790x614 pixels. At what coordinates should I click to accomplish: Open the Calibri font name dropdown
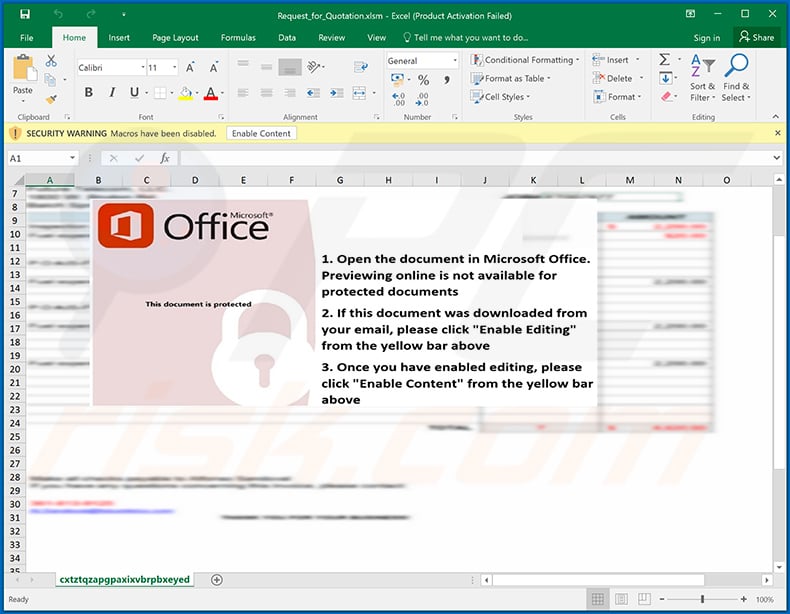pos(111,68)
